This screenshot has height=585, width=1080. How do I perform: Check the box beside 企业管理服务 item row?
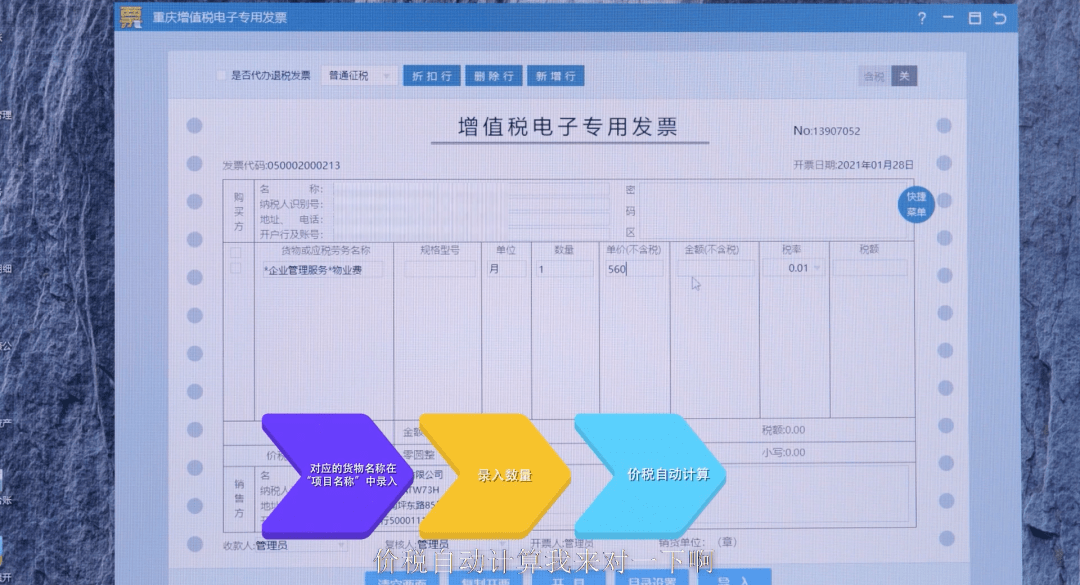pos(236,268)
